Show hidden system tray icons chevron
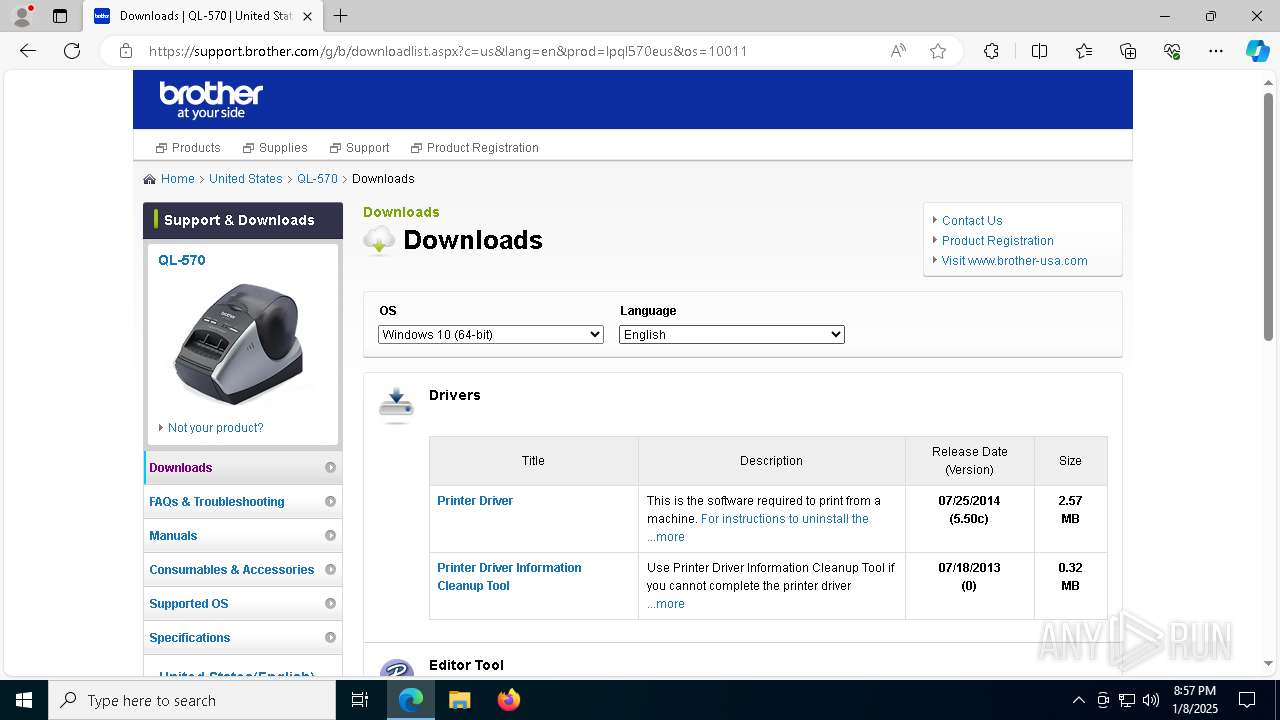 [1078, 700]
